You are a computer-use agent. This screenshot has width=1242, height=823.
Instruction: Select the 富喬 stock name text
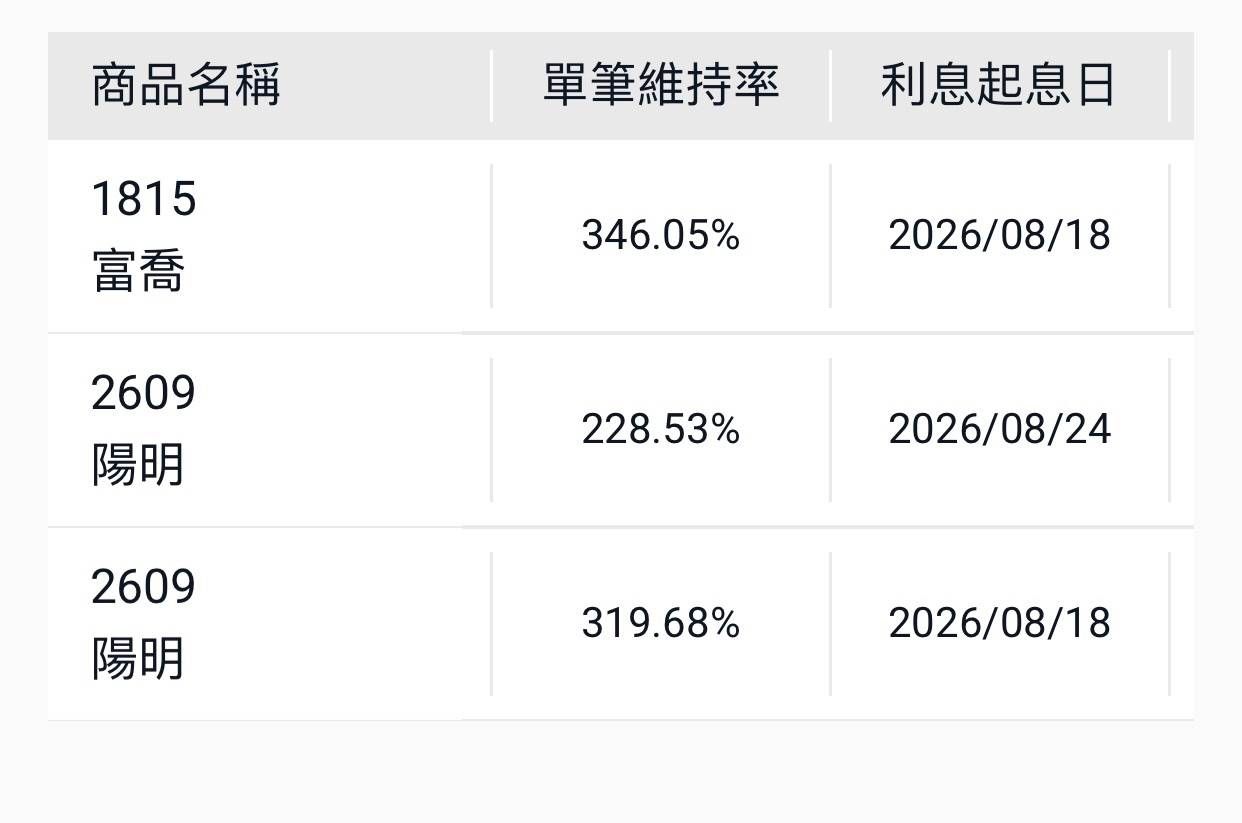click(138, 273)
